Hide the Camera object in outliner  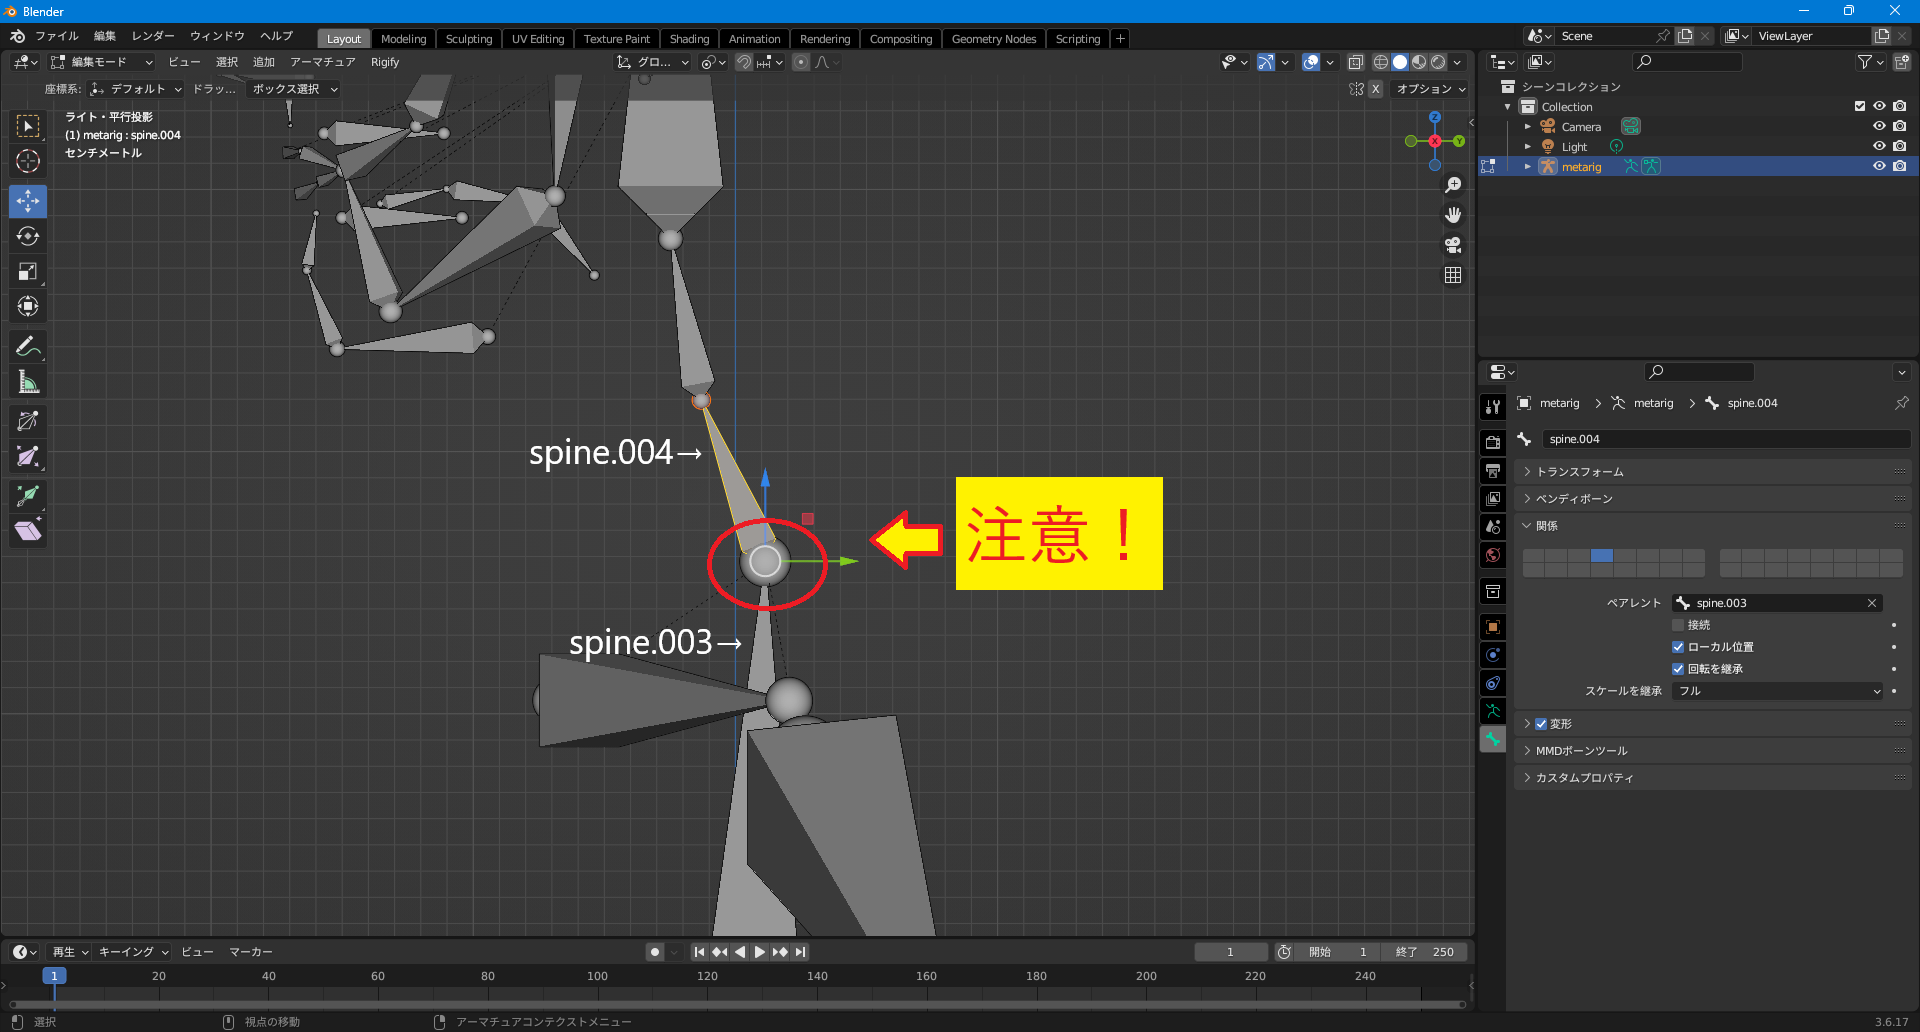click(x=1879, y=126)
